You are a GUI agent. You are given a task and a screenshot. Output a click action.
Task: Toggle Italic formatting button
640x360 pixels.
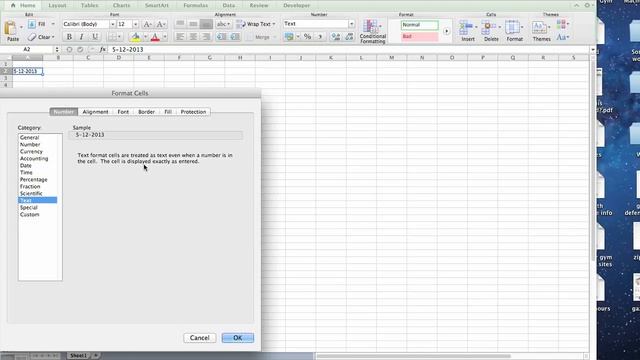[82, 37]
